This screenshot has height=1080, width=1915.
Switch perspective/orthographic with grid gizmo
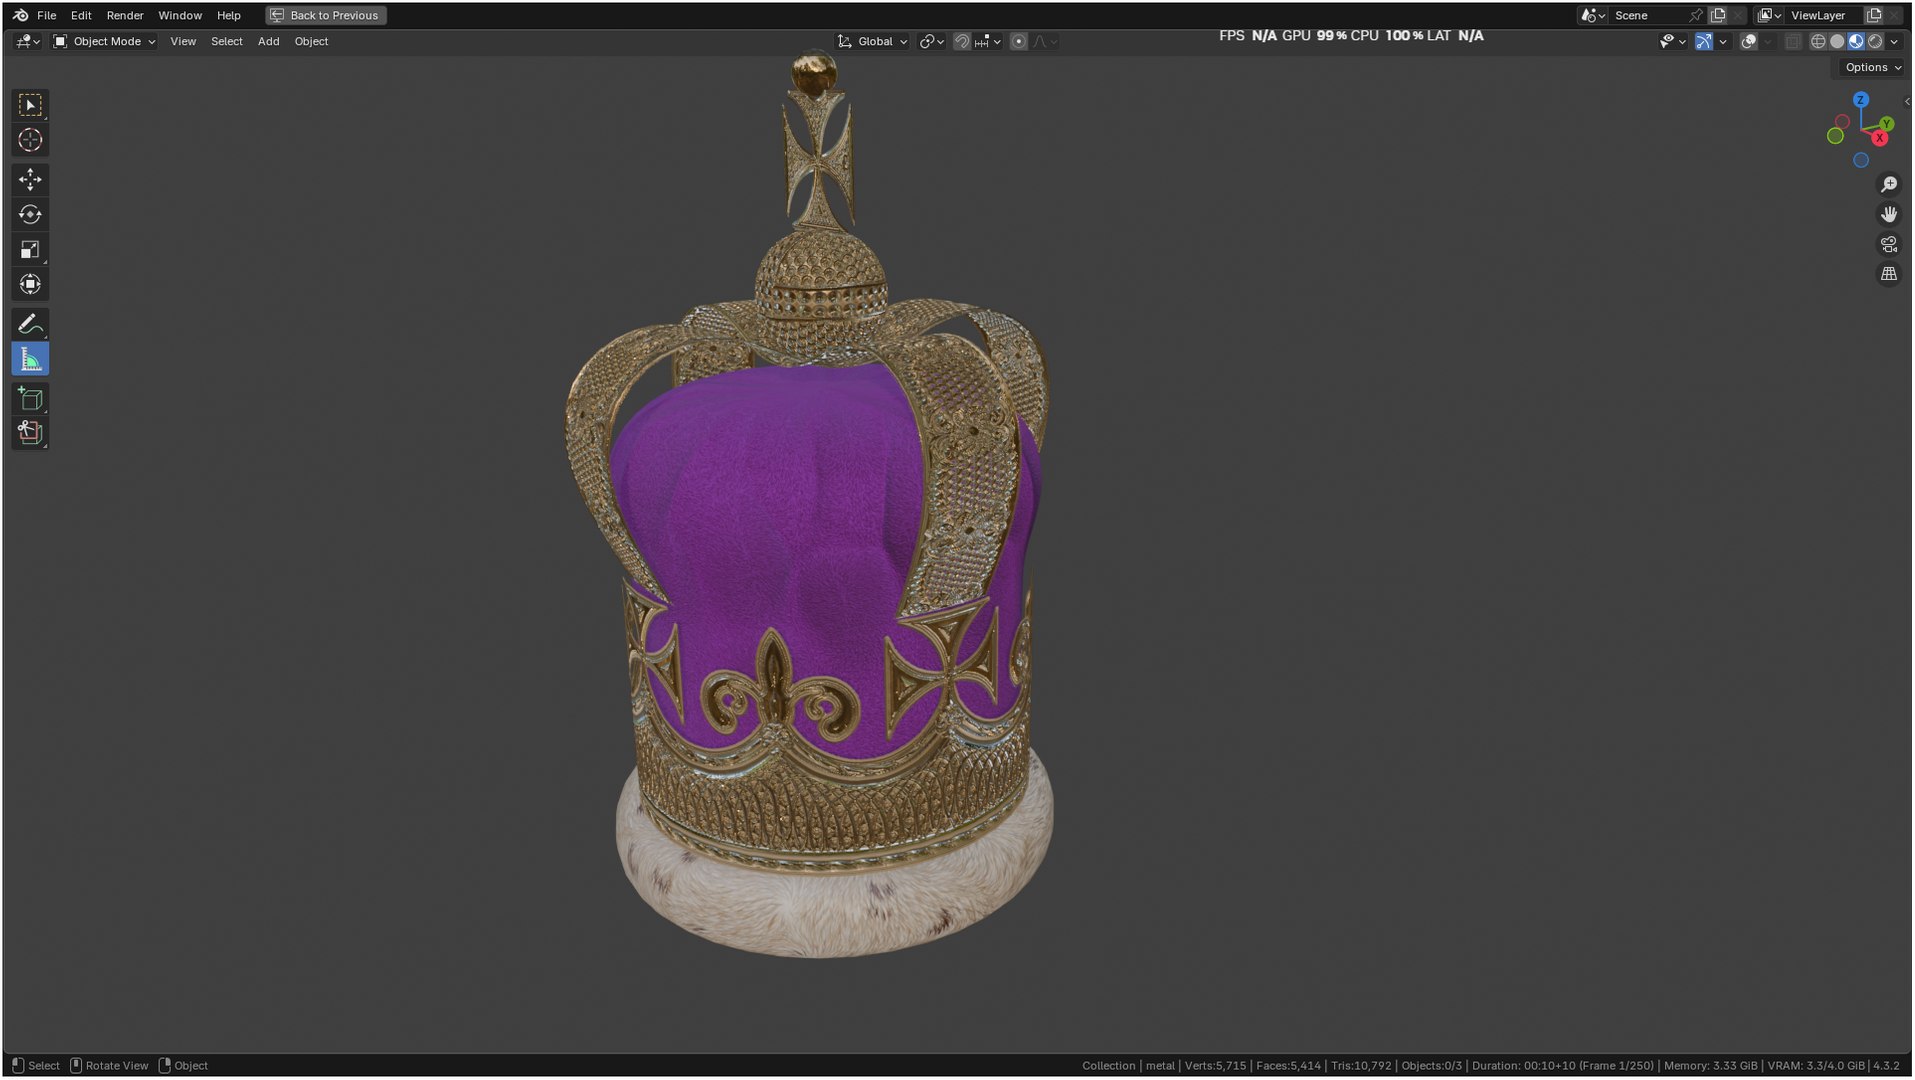pyautogui.click(x=1888, y=274)
